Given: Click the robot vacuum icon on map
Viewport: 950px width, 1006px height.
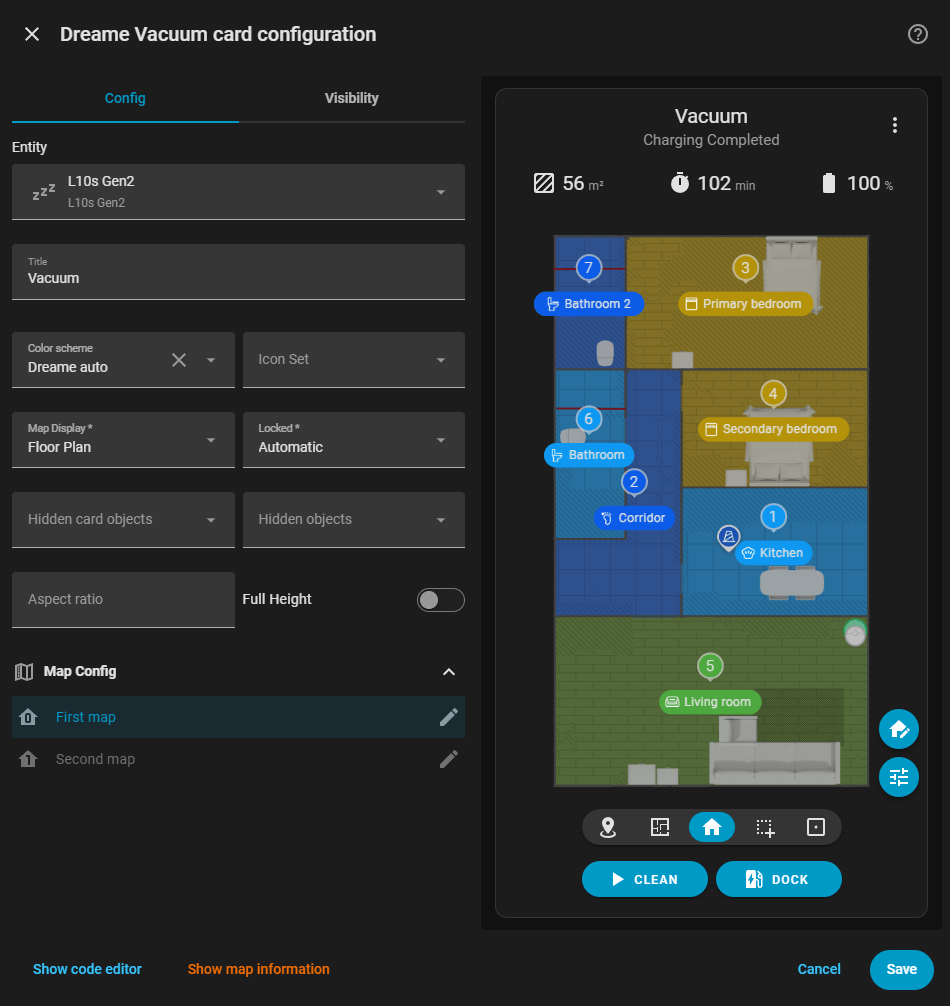Looking at the screenshot, I should 854,633.
